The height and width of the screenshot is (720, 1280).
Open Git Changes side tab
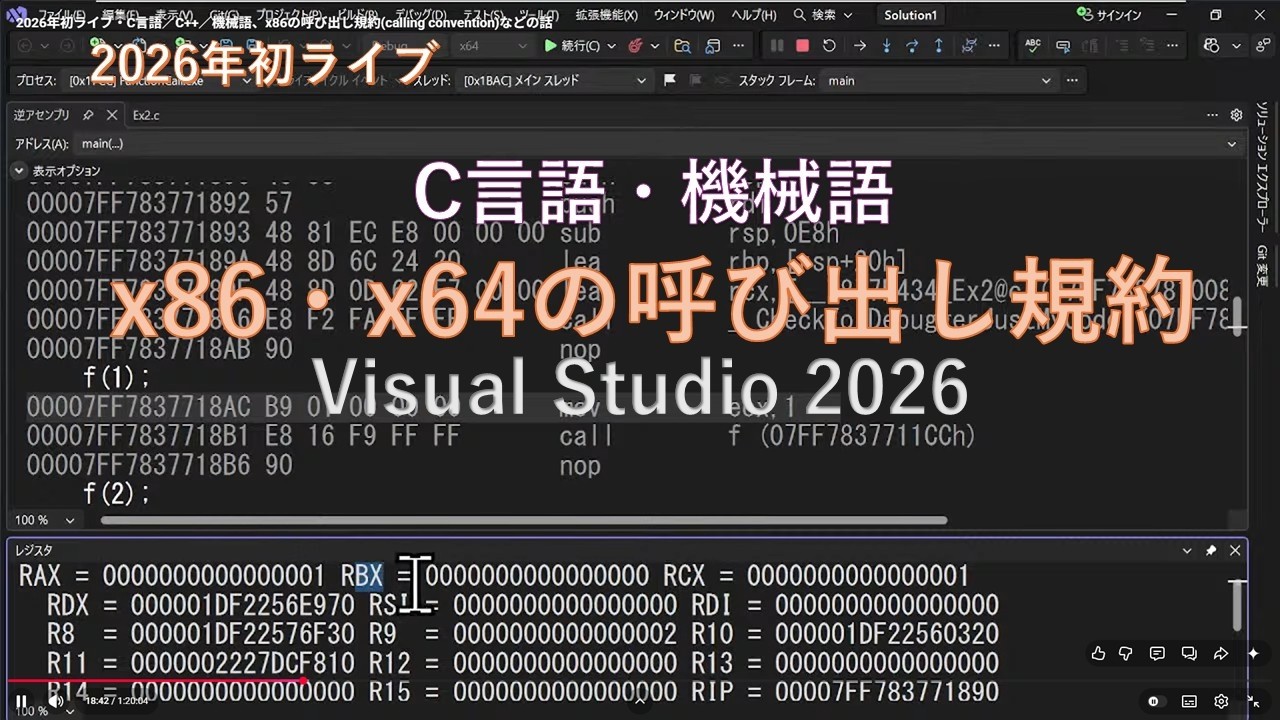[1262, 265]
